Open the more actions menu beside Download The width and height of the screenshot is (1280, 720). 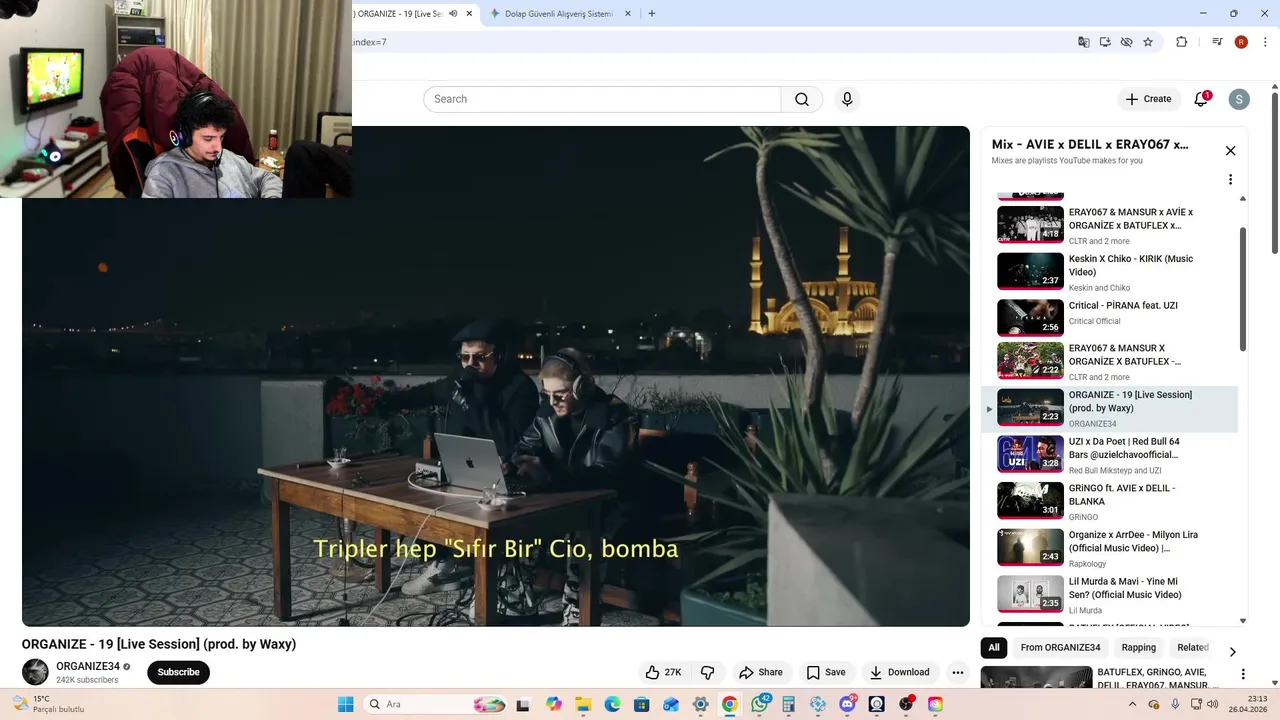click(957, 672)
